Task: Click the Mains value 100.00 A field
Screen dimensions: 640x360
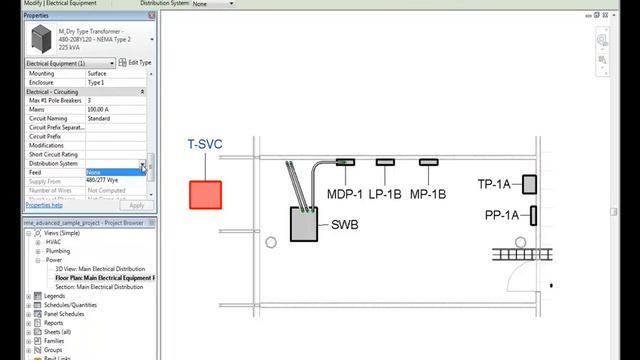Action: pos(116,109)
